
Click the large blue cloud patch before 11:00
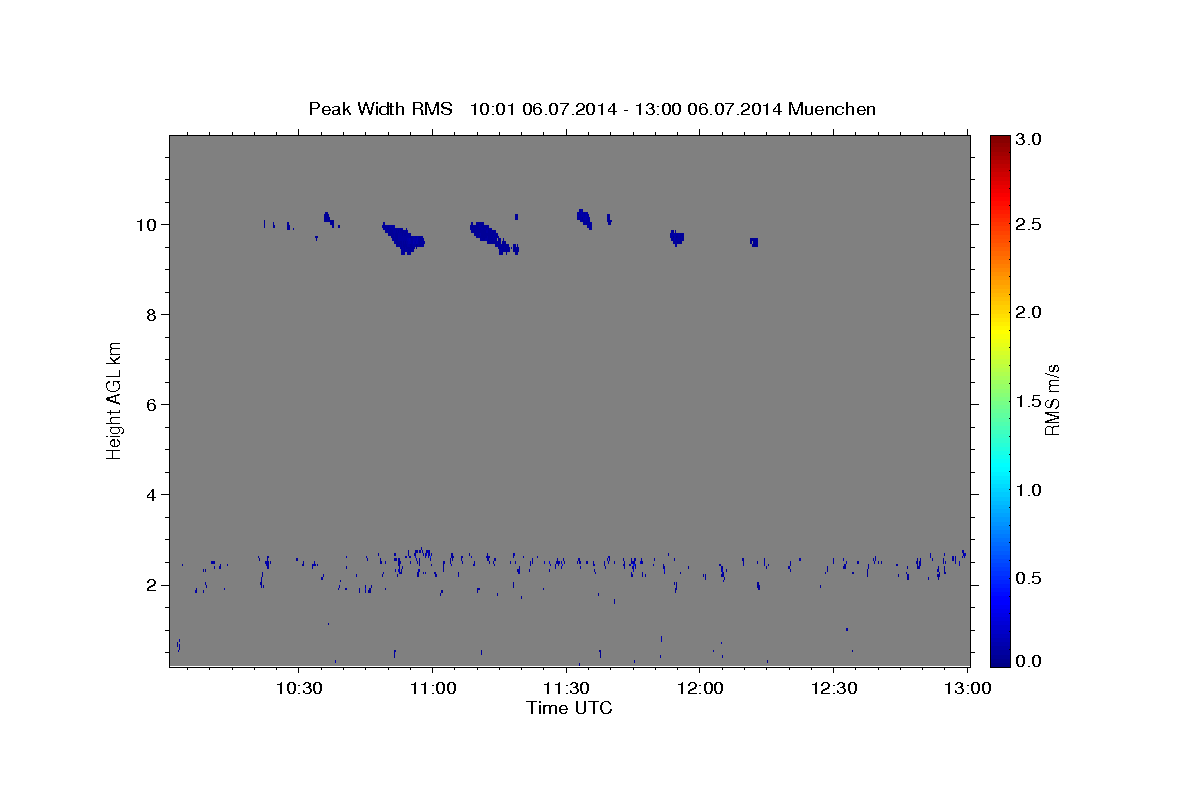click(404, 238)
